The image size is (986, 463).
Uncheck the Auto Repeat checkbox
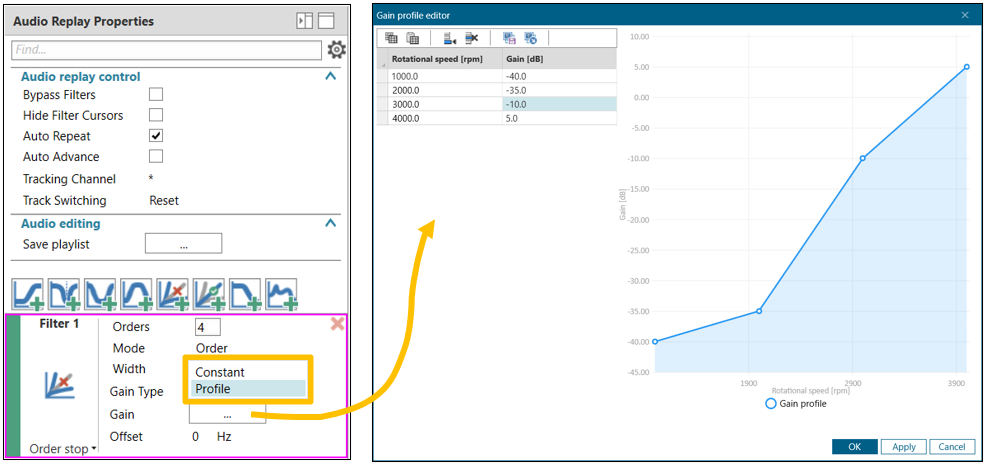(156, 136)
